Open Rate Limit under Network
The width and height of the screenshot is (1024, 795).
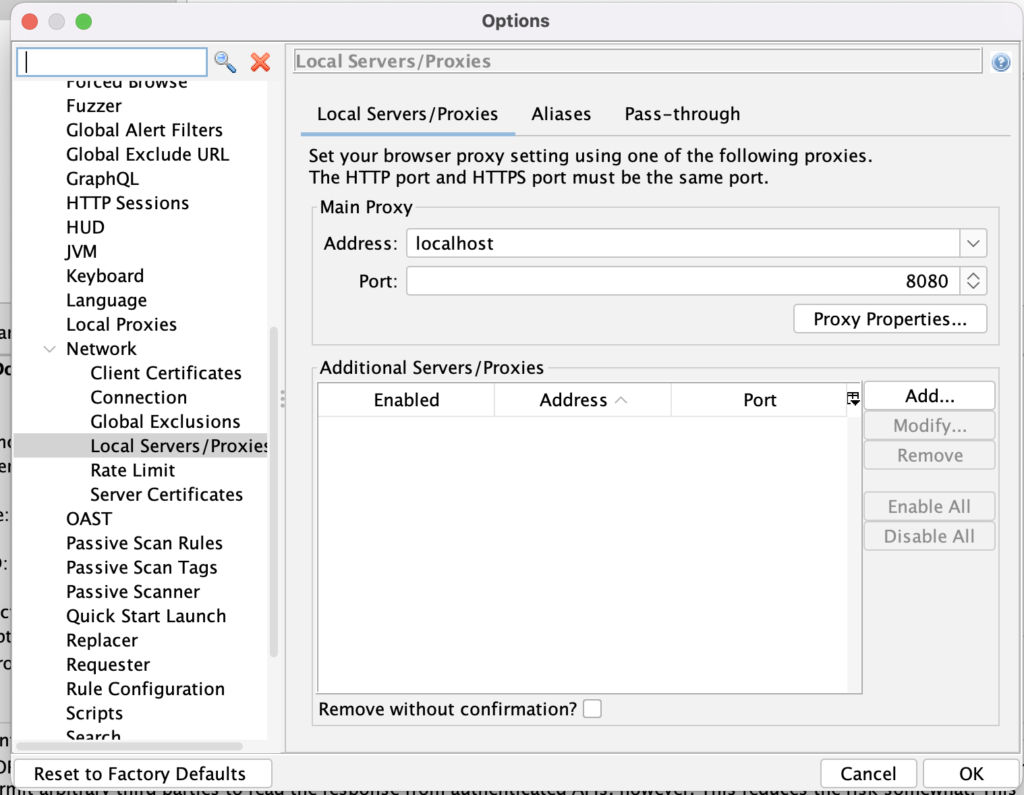[133, 470]
